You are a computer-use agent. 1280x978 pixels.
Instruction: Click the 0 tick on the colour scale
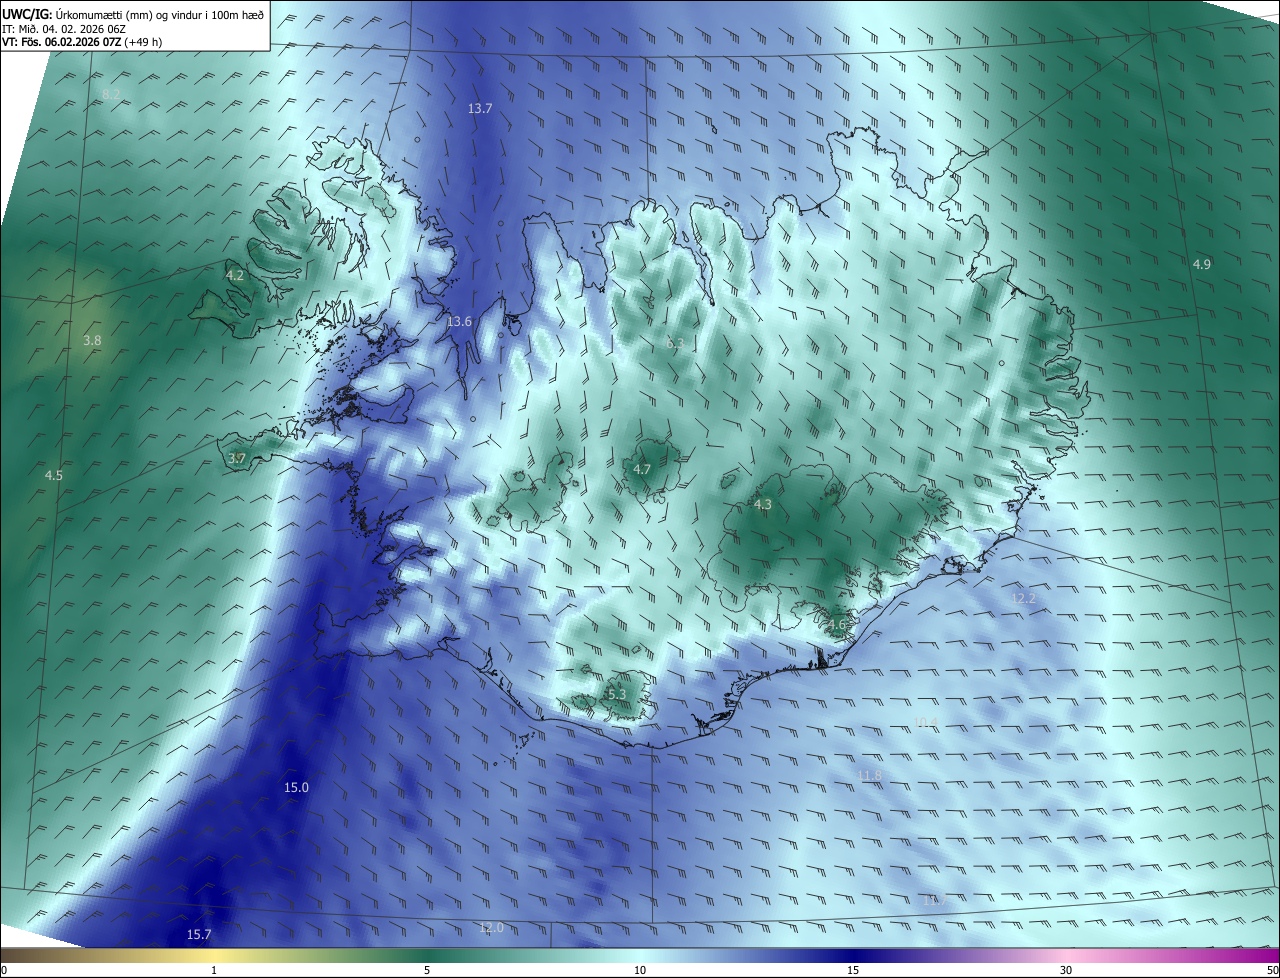pos(4,970)
